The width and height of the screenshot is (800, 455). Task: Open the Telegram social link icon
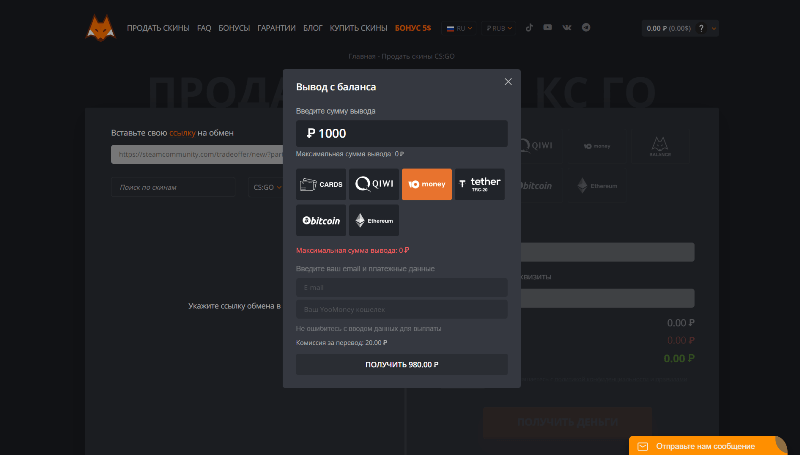[x=586, y=28]
